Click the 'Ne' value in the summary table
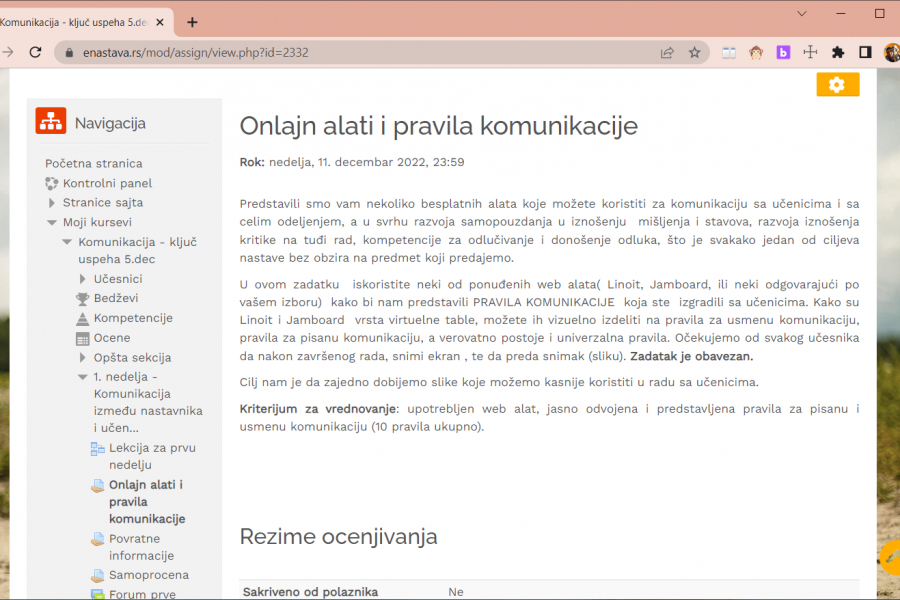Image resolution: width=900 pixels, height=600 pixels. 456,592
